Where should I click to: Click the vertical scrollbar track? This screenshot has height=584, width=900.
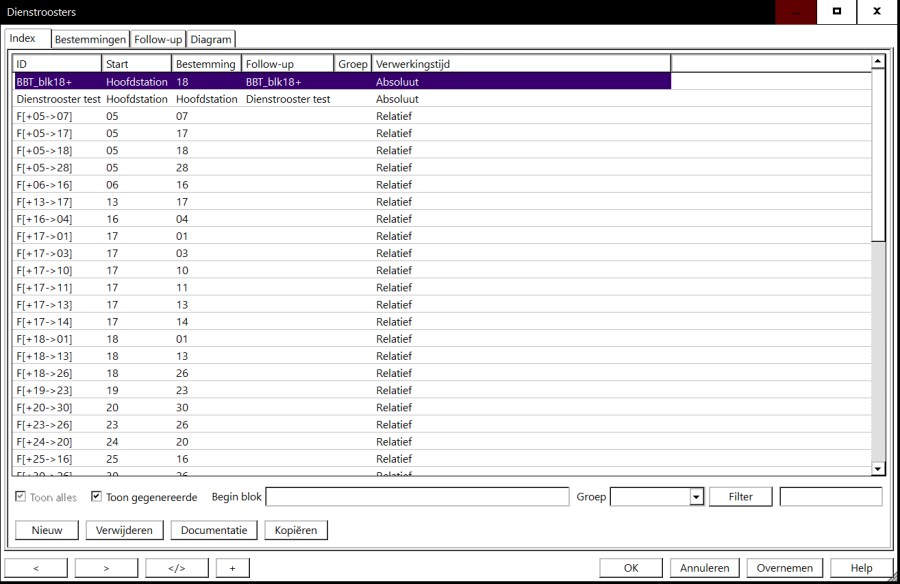click(x=878, y=350)
